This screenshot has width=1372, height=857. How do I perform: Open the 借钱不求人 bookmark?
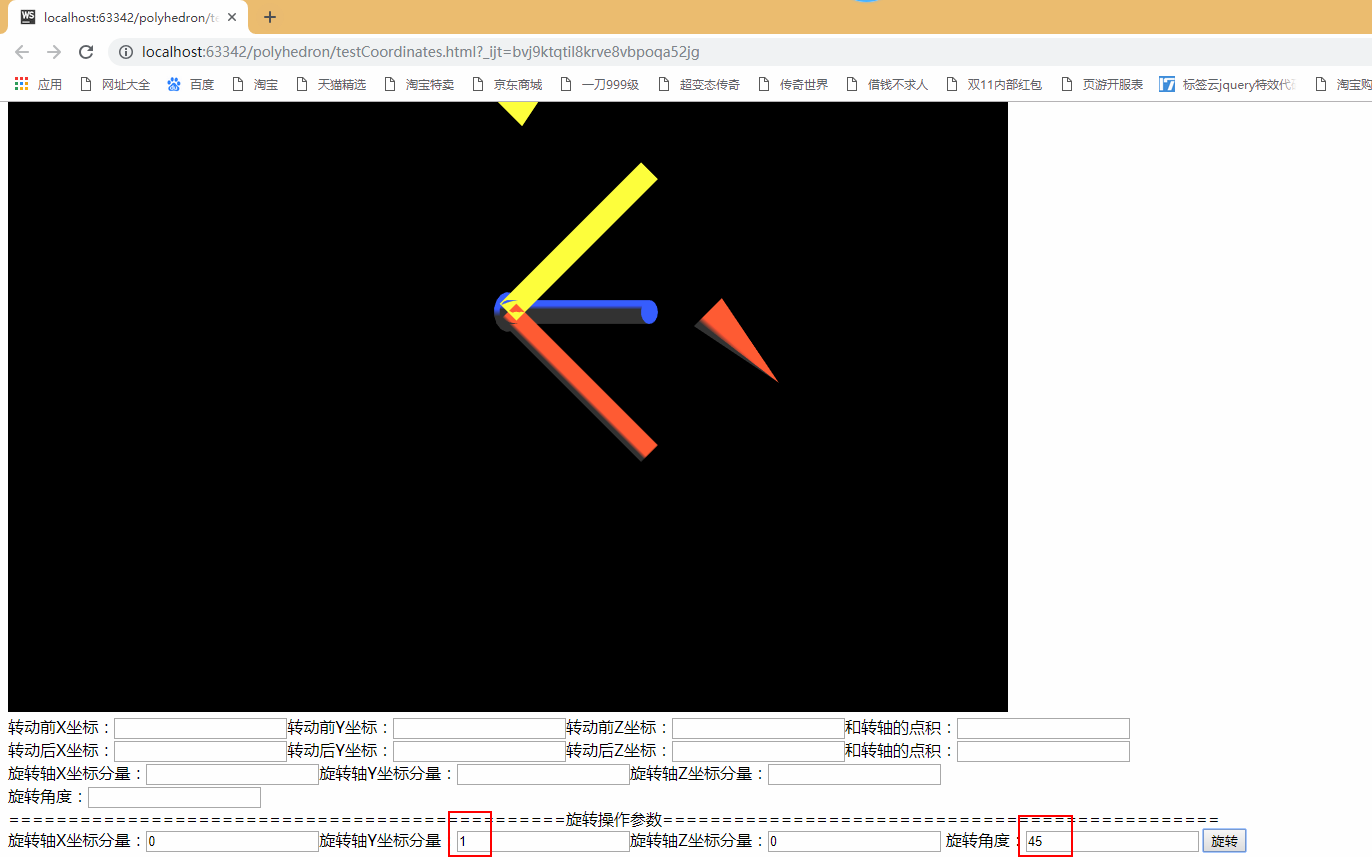[x=887, y=84]
